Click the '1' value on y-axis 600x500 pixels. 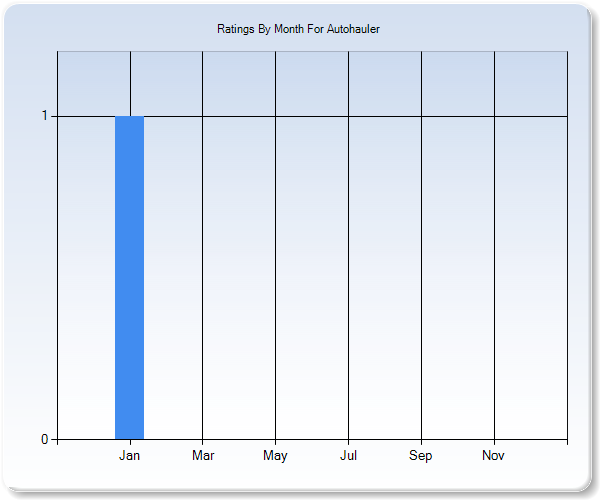click(45, 115)
